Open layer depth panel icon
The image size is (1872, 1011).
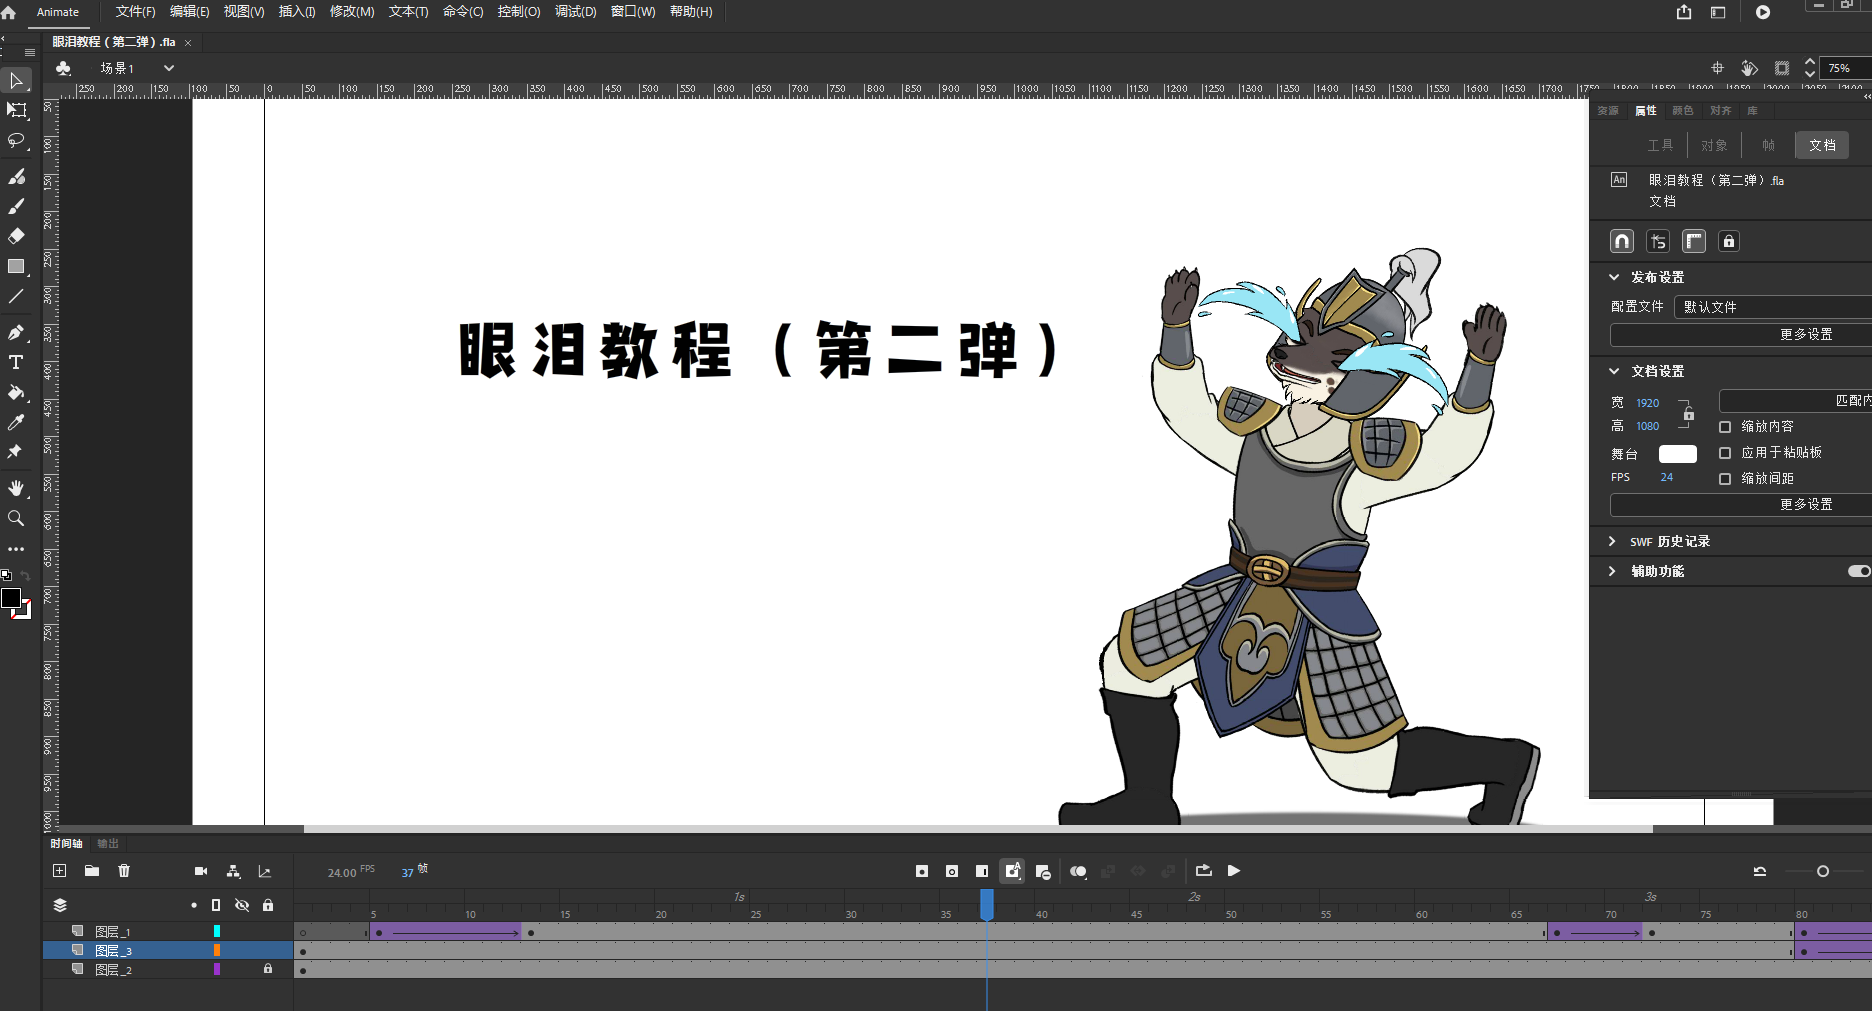(x=265, y=871)
